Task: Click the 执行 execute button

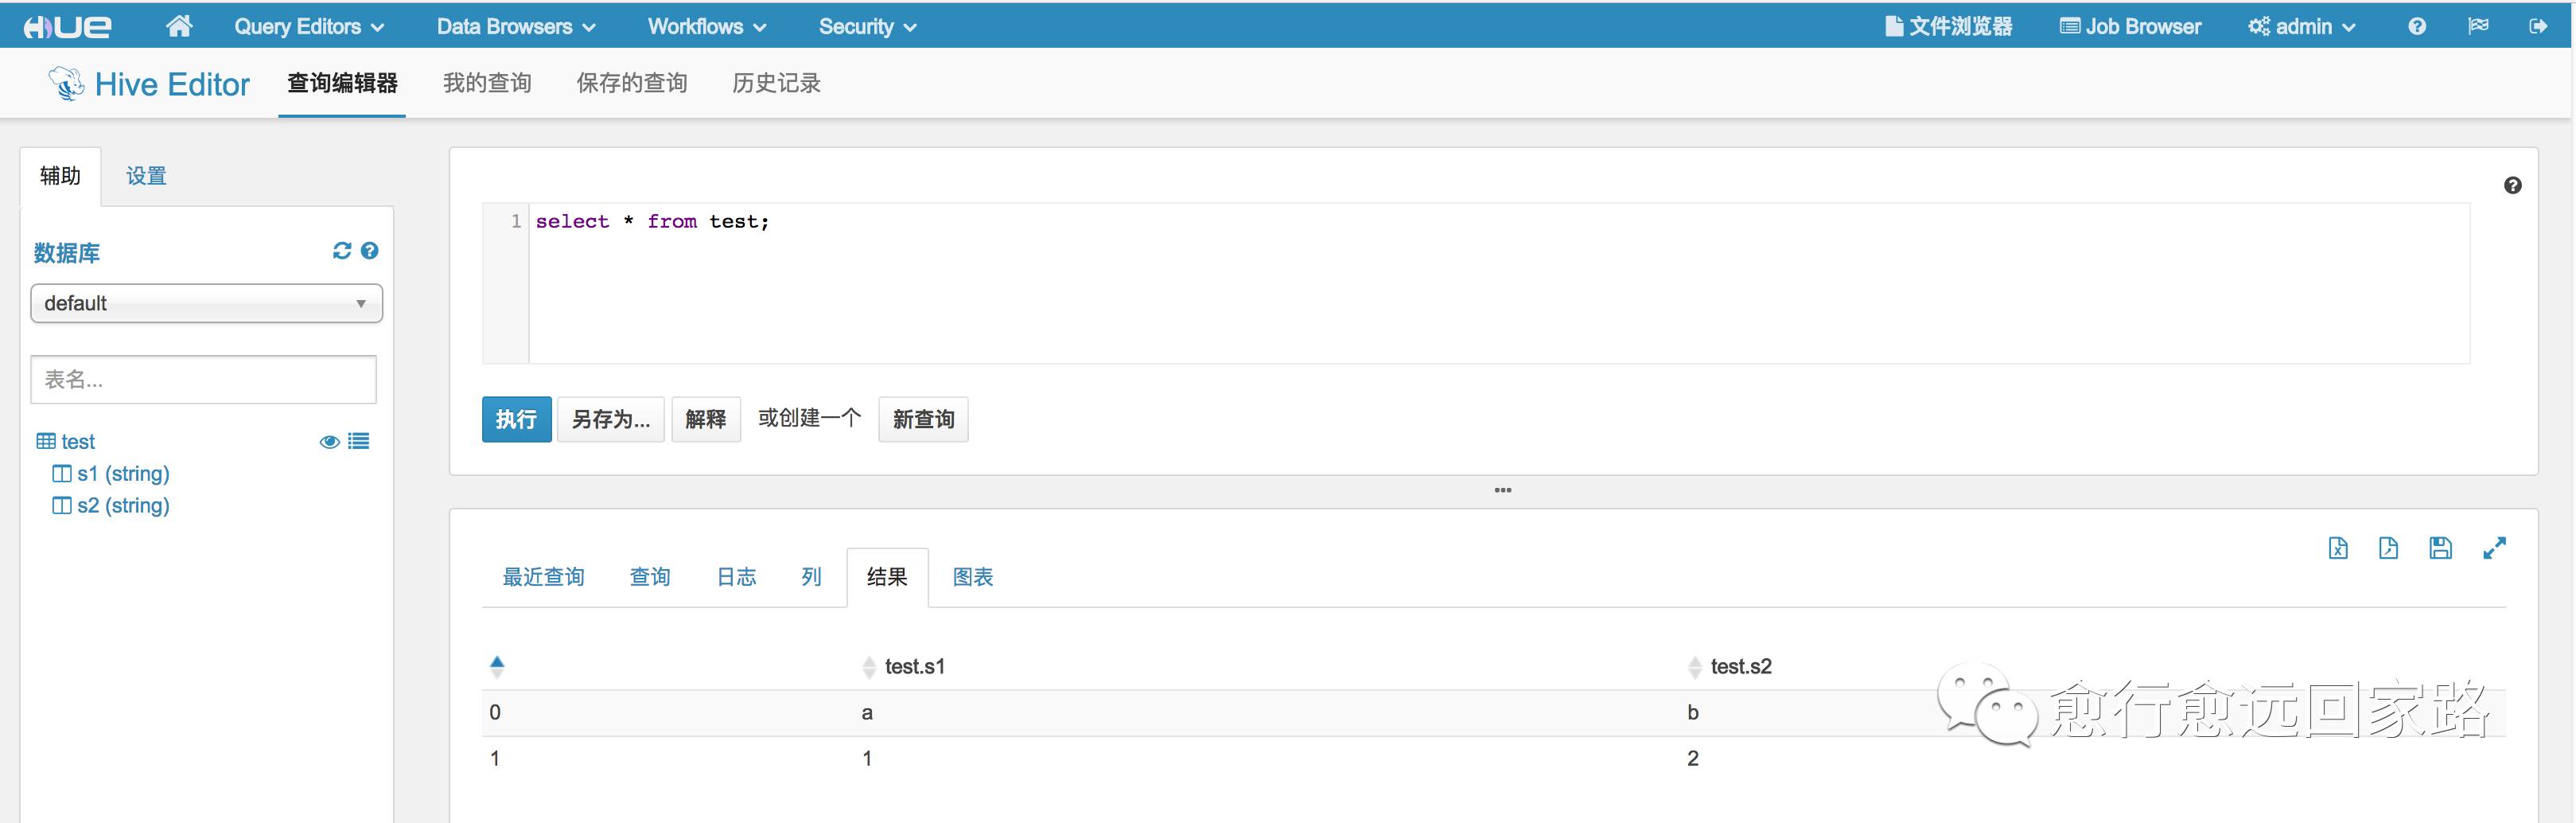Action: tap(516, 419)
